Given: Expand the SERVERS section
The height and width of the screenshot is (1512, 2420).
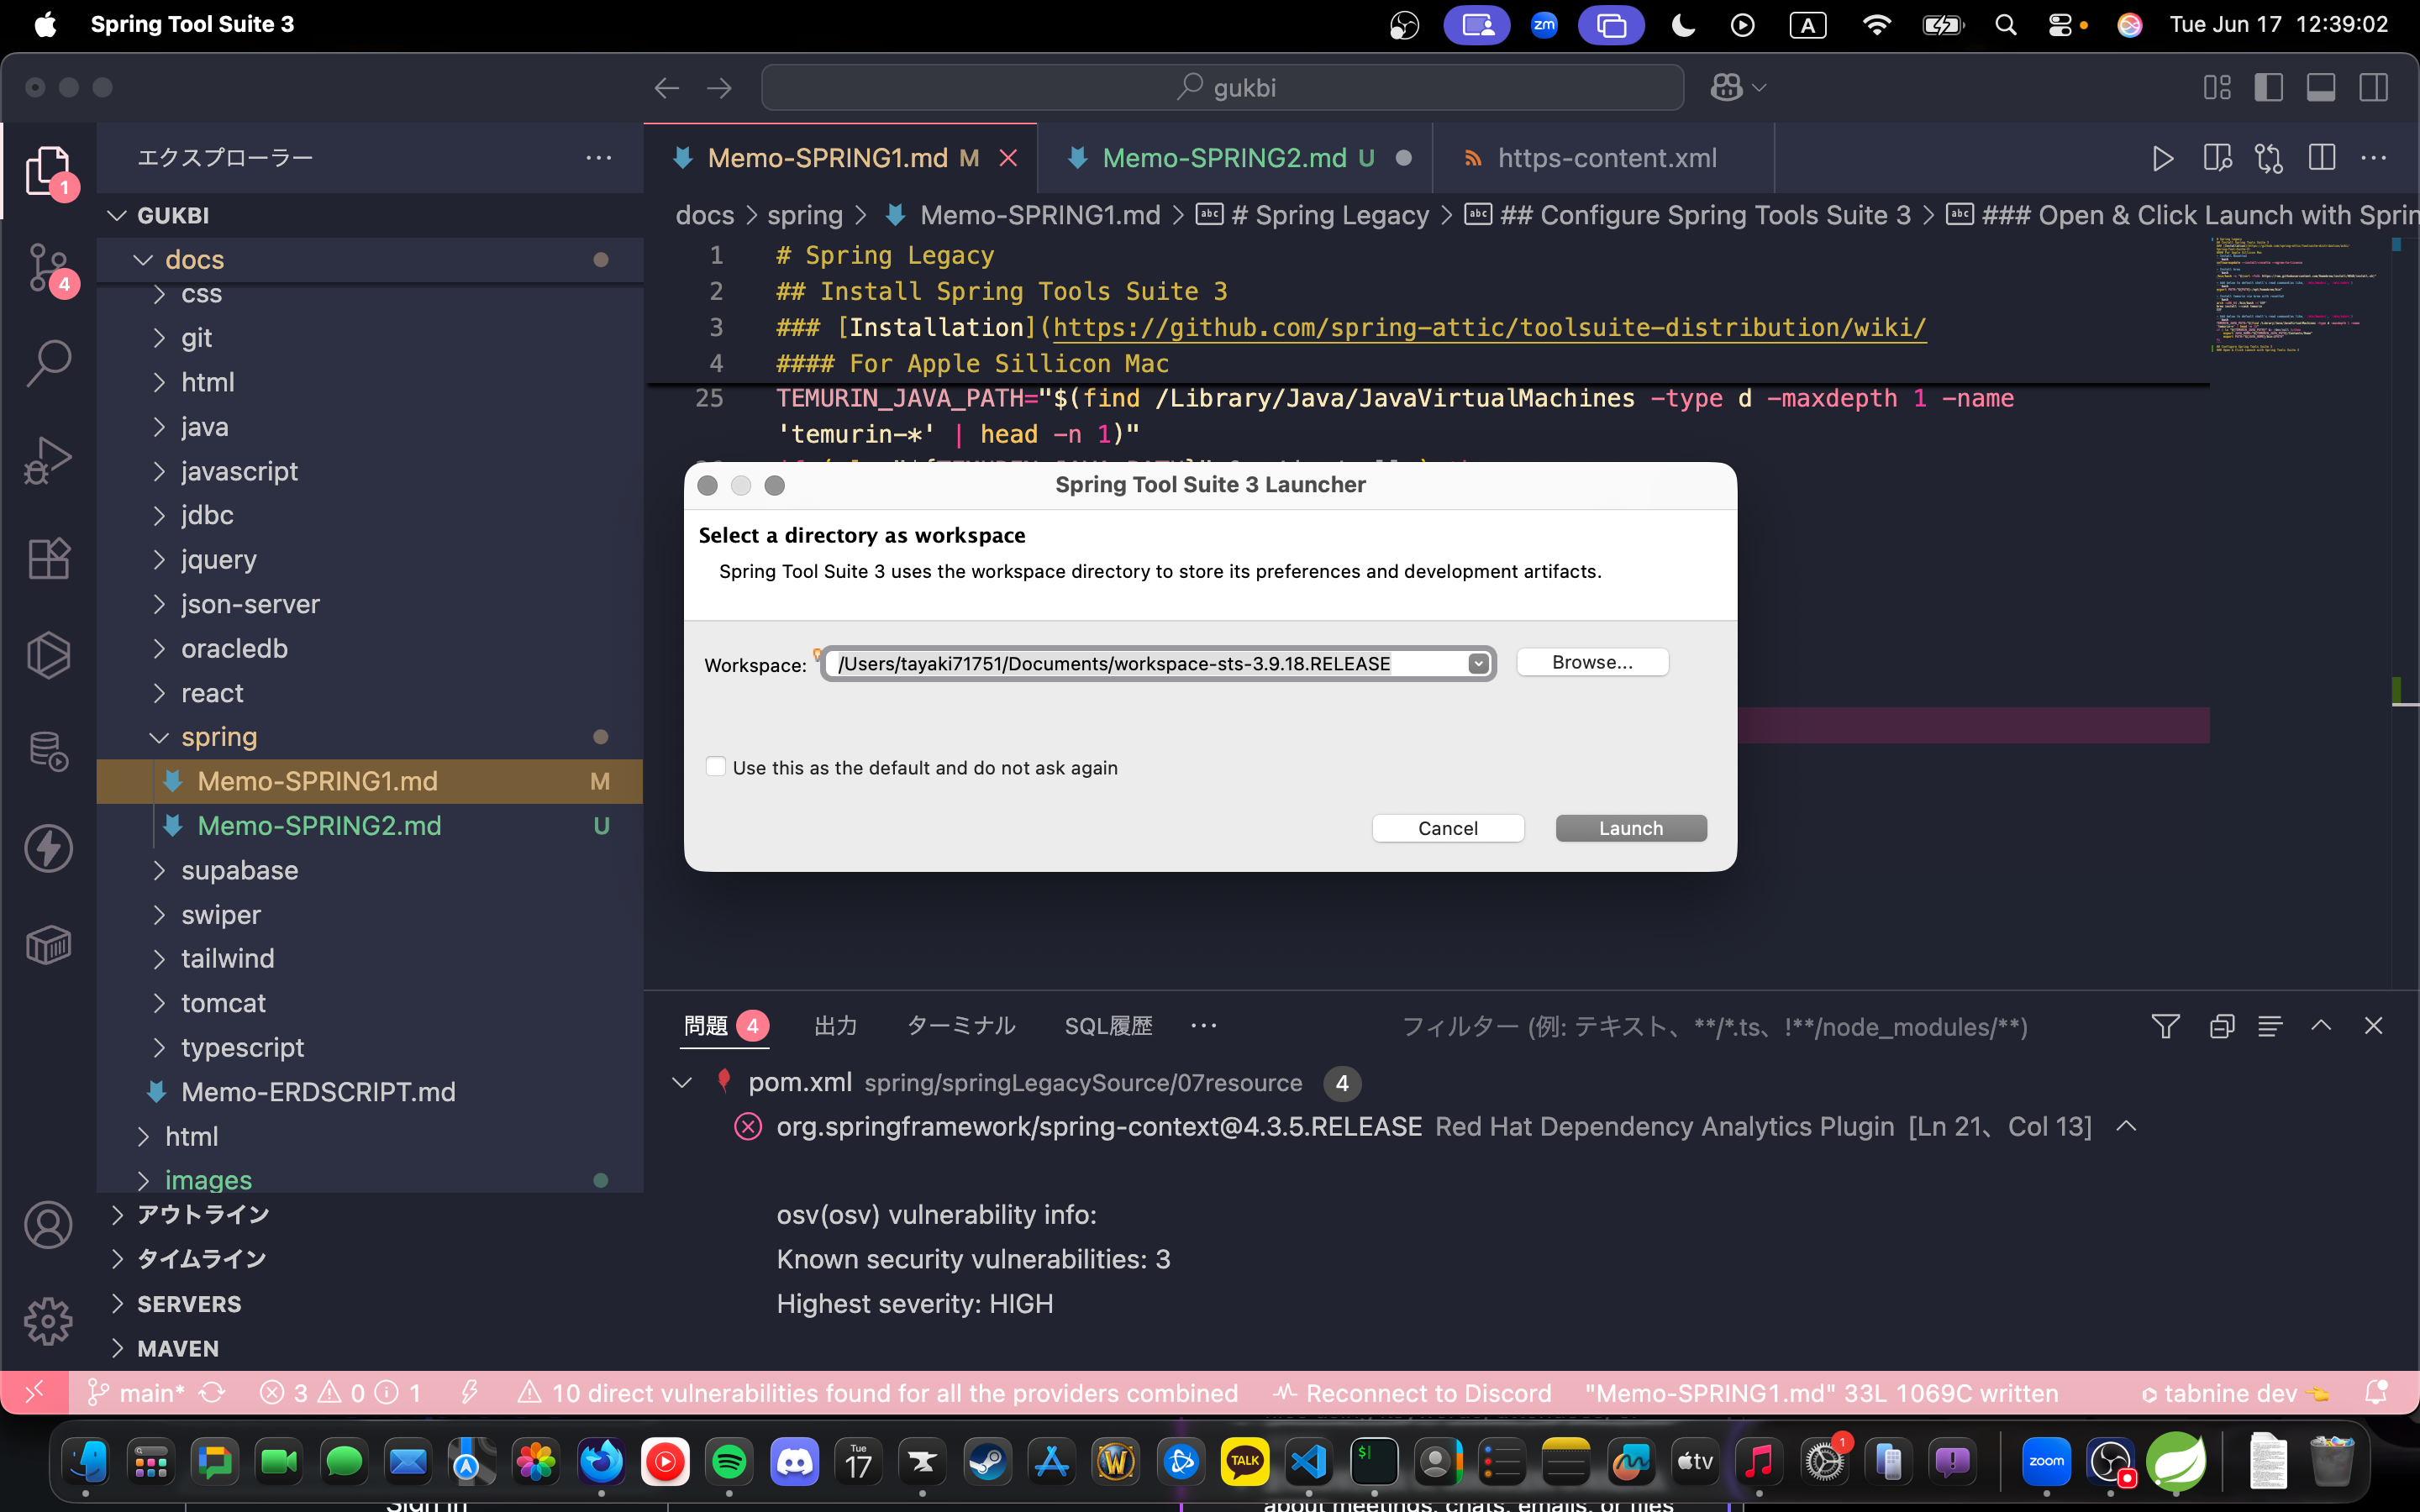Looking at the screenshot, I should coord(117,1303).
